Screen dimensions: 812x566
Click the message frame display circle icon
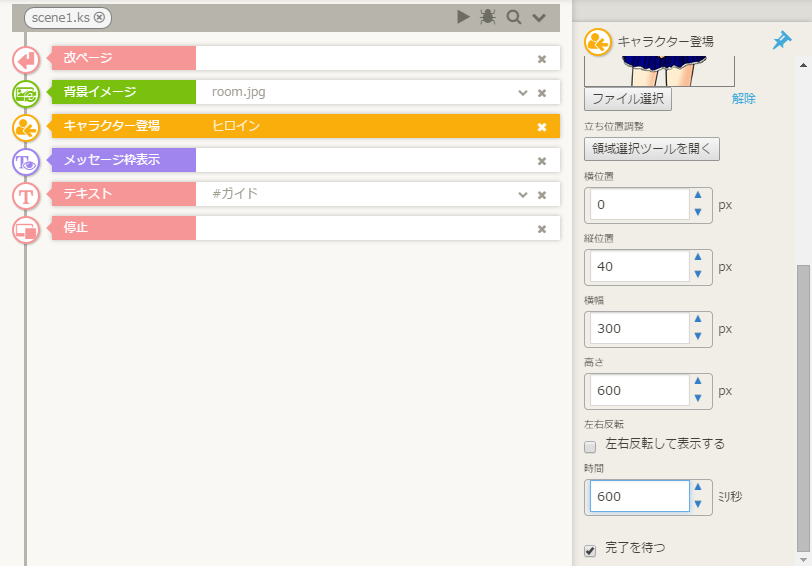click(26, 162)
